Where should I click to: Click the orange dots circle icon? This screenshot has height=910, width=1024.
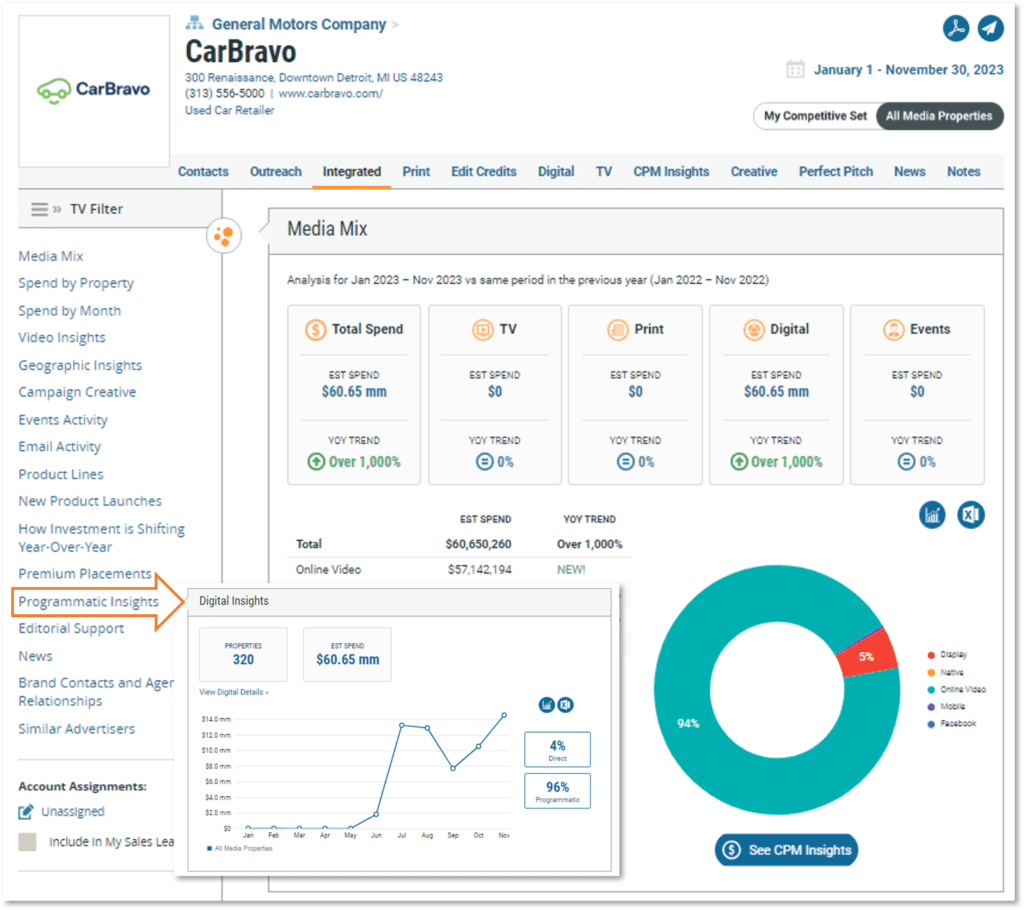tap(223, 235)
